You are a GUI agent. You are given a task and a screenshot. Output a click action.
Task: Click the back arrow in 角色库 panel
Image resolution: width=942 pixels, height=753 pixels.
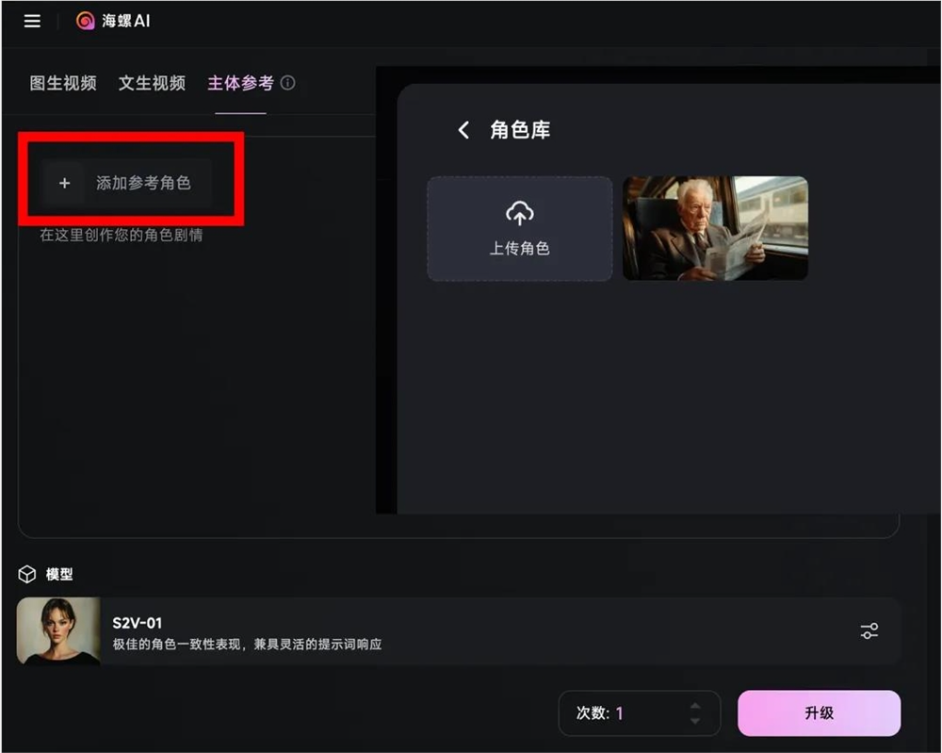point(463,130)
